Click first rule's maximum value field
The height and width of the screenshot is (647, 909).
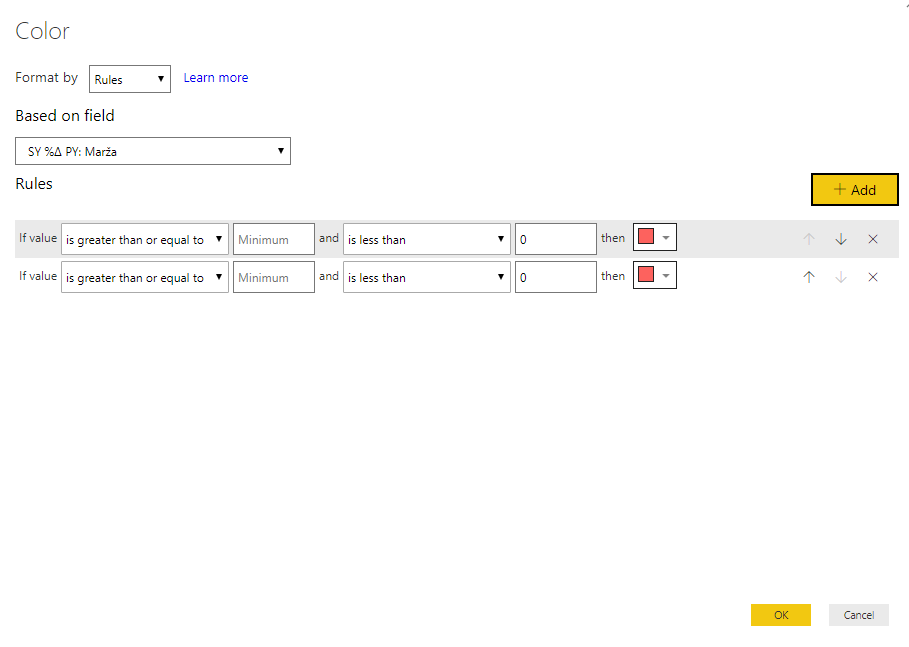556,239
